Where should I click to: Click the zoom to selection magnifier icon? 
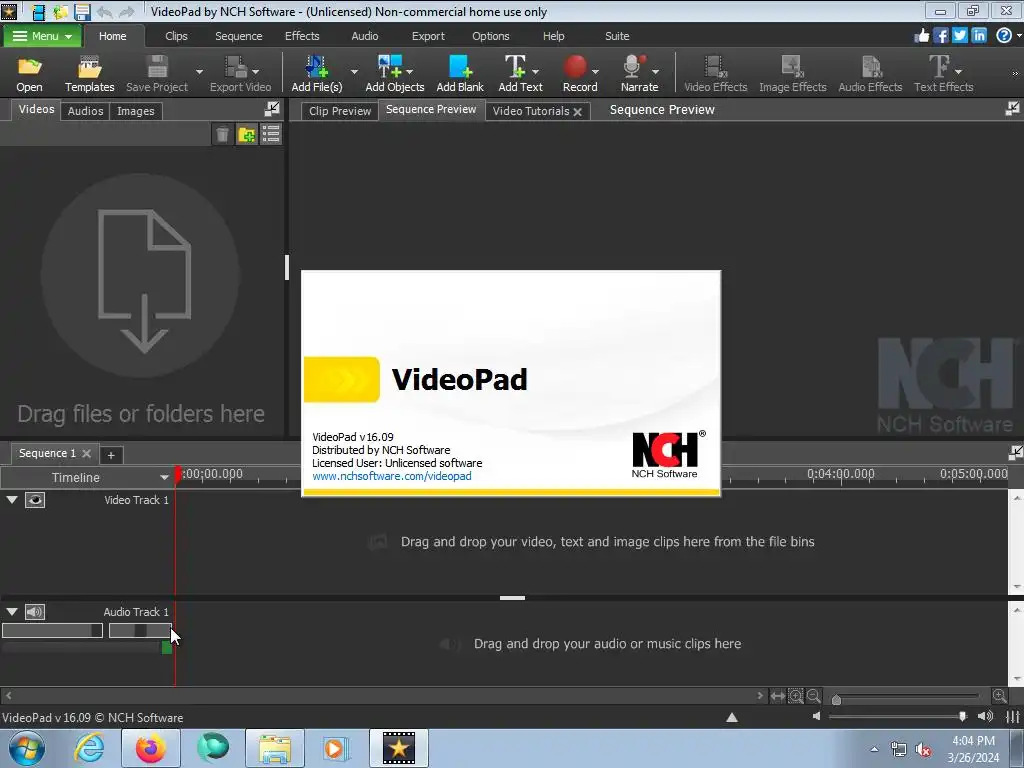795,696
